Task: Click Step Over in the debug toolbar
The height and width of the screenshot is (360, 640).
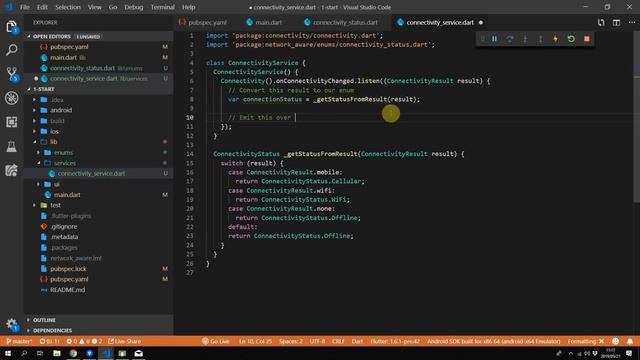Action: point(510,39)
